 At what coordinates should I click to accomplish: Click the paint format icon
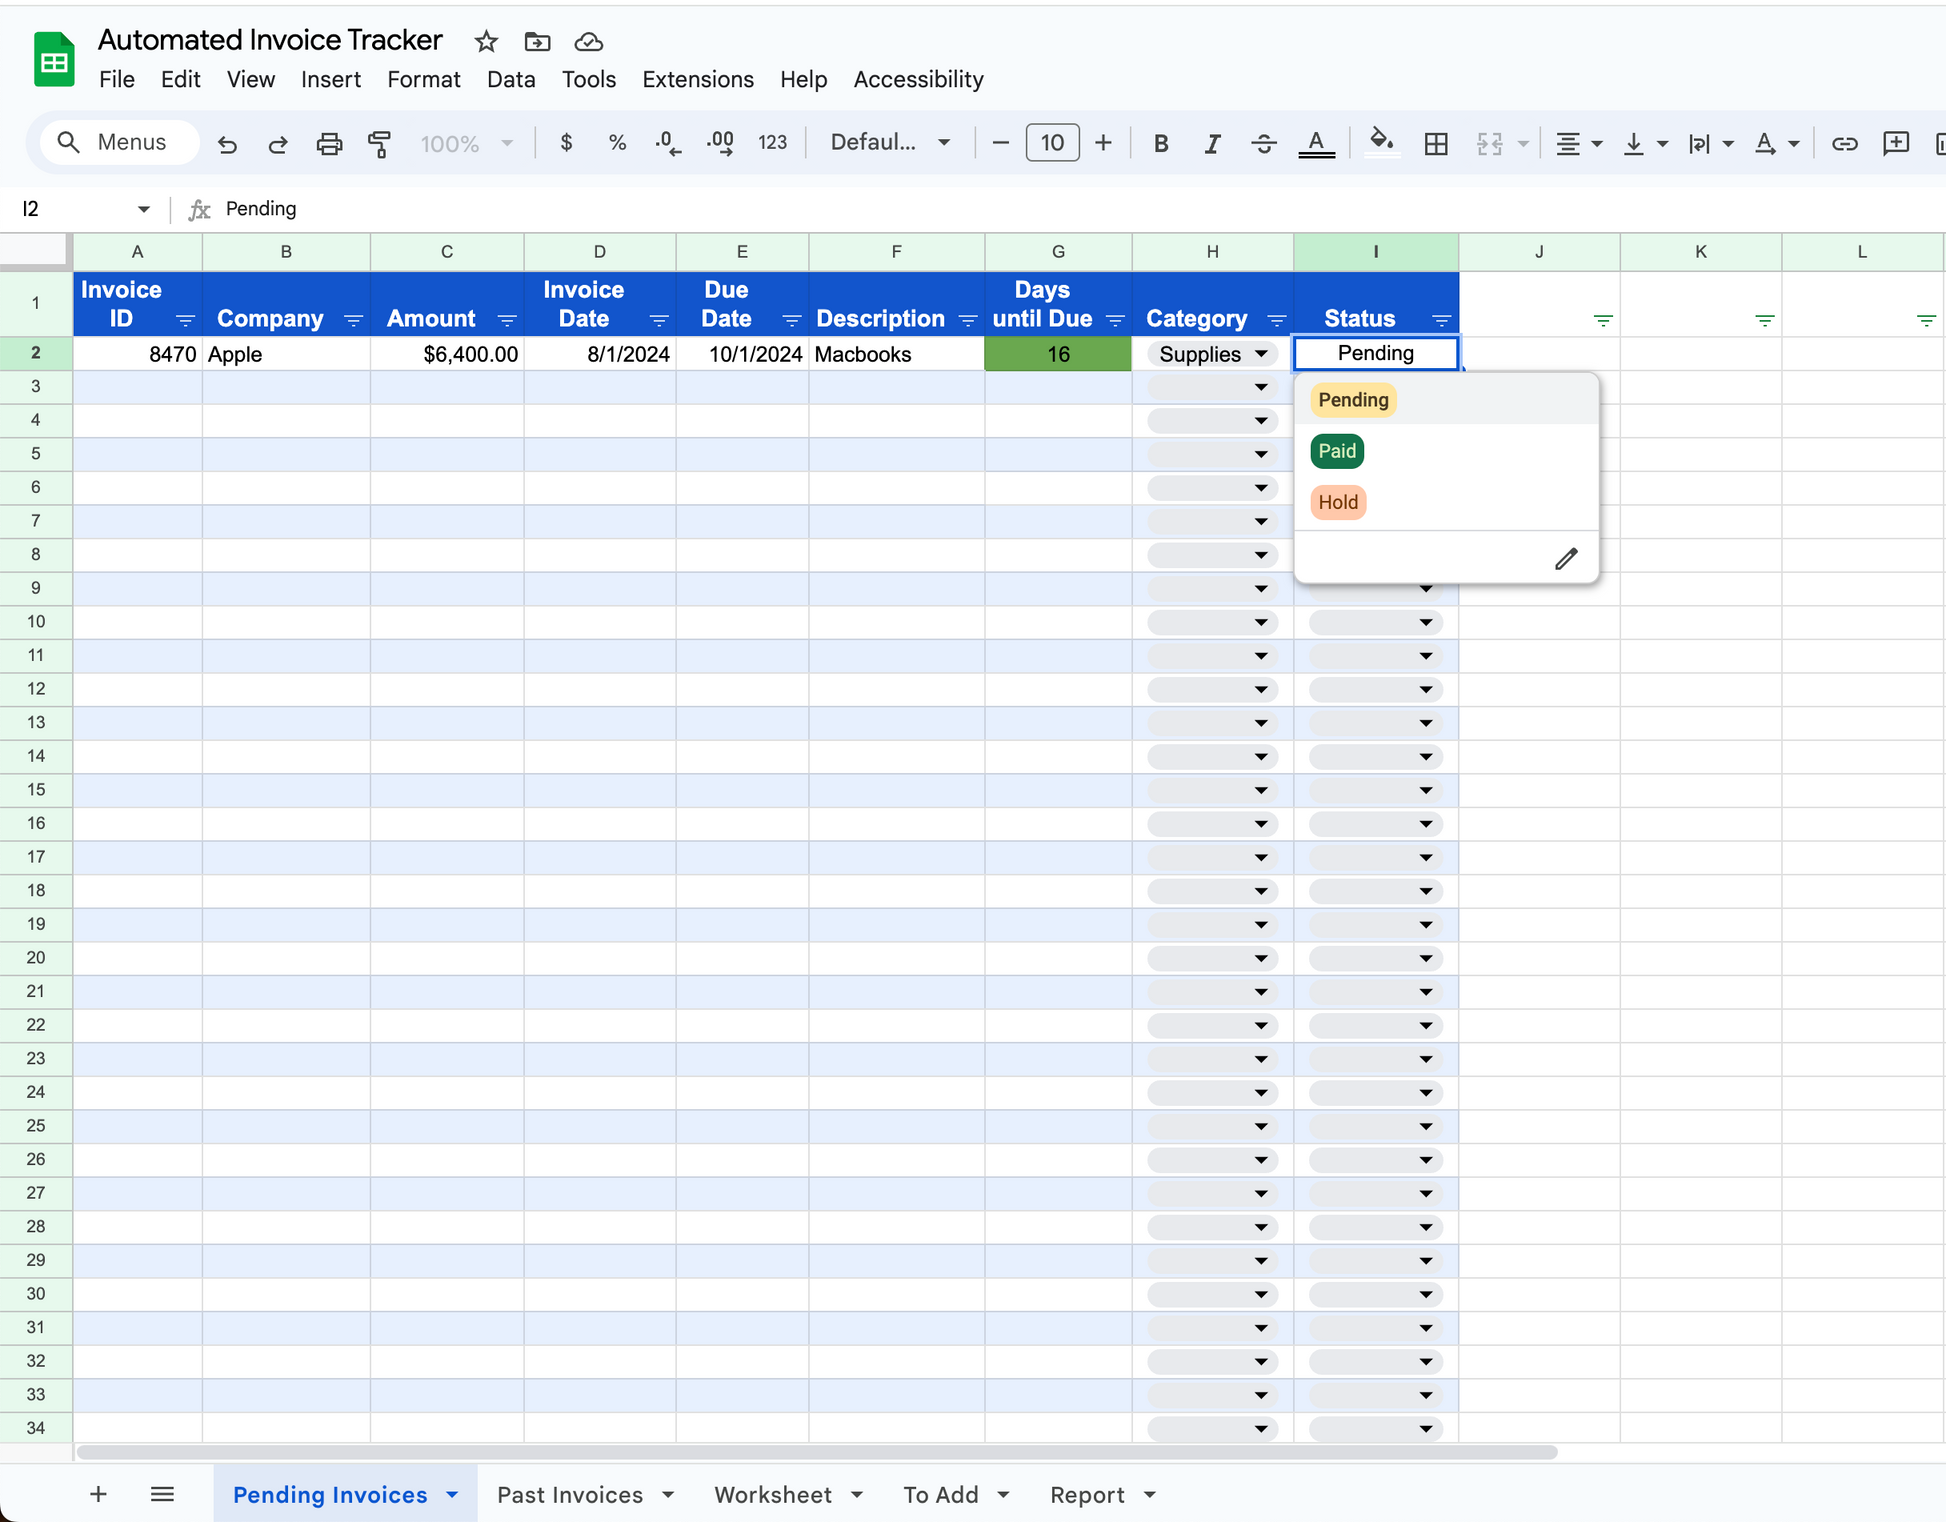[x=380, y=143]
